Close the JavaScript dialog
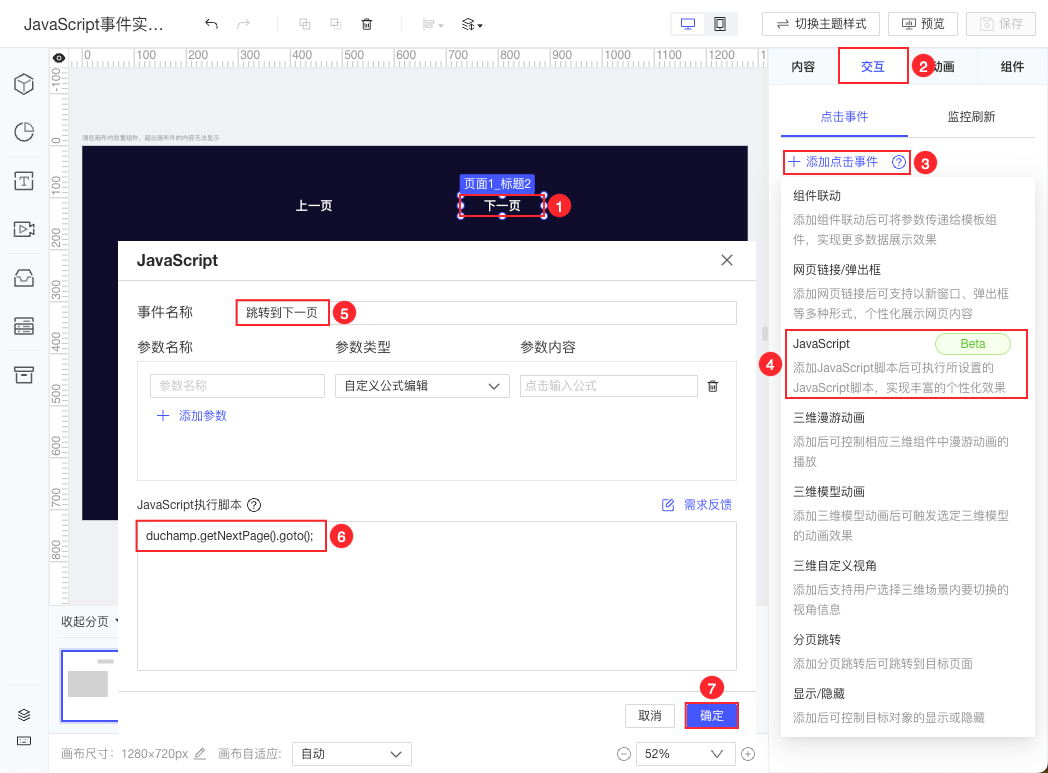Image resolution: width=1048 pixels, height=773 pixels. (x=727, y=260)
